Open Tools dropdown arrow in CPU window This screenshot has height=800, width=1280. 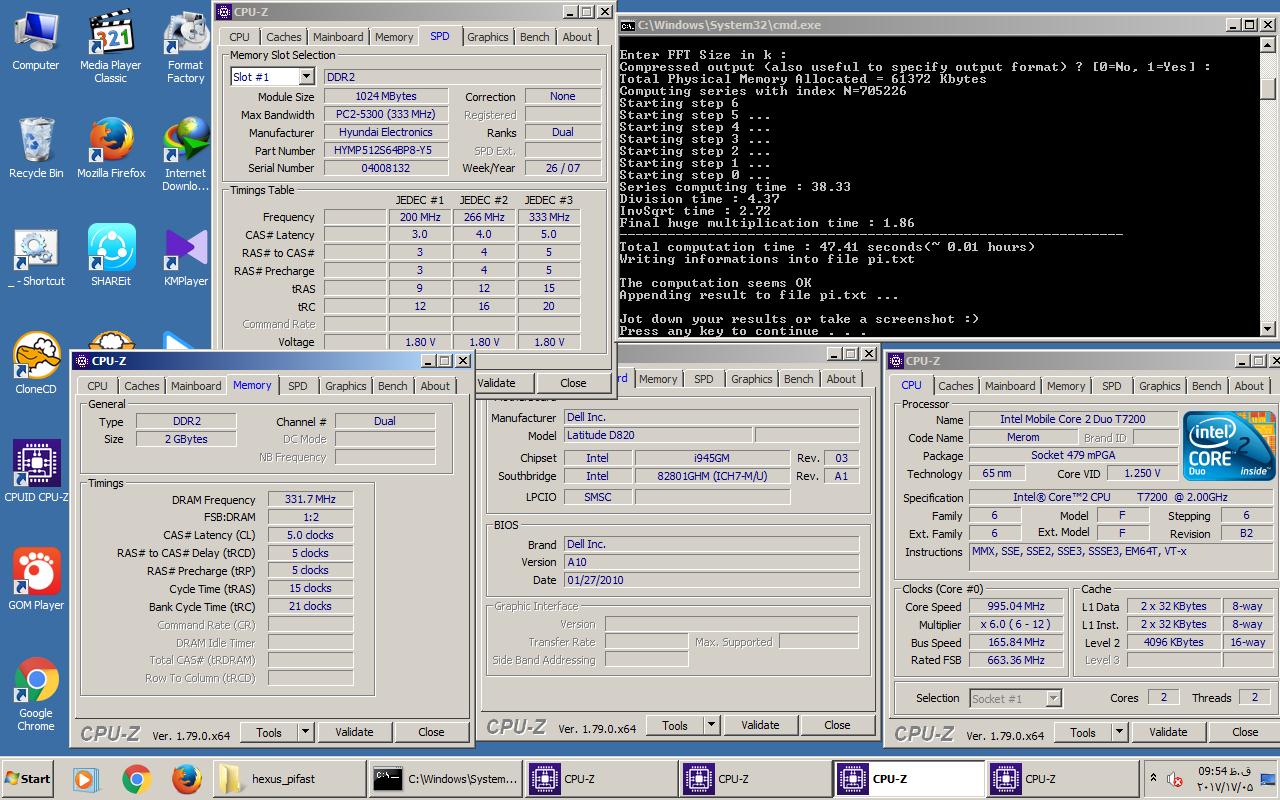tap(1119, 732)
